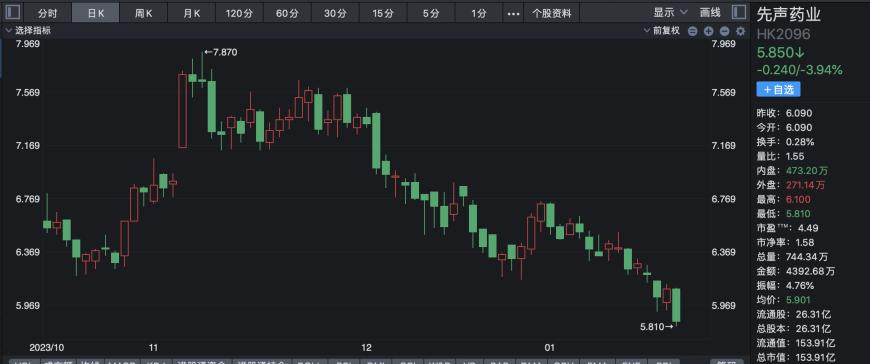Screen dimensions: 870x364
Task: Open the 前复权 adjustment dropdown
Action: 662,31
